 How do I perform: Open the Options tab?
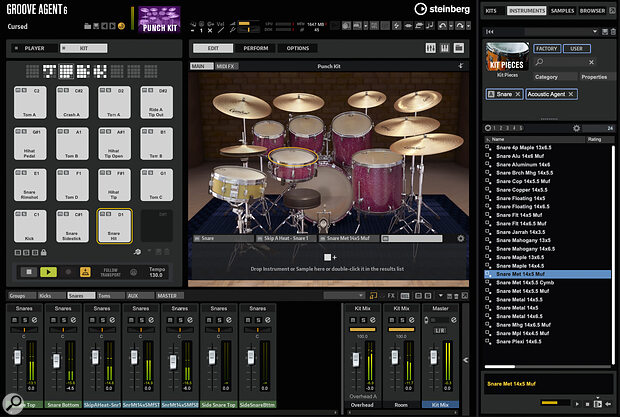pyautogui.click(x=298, y=48)
